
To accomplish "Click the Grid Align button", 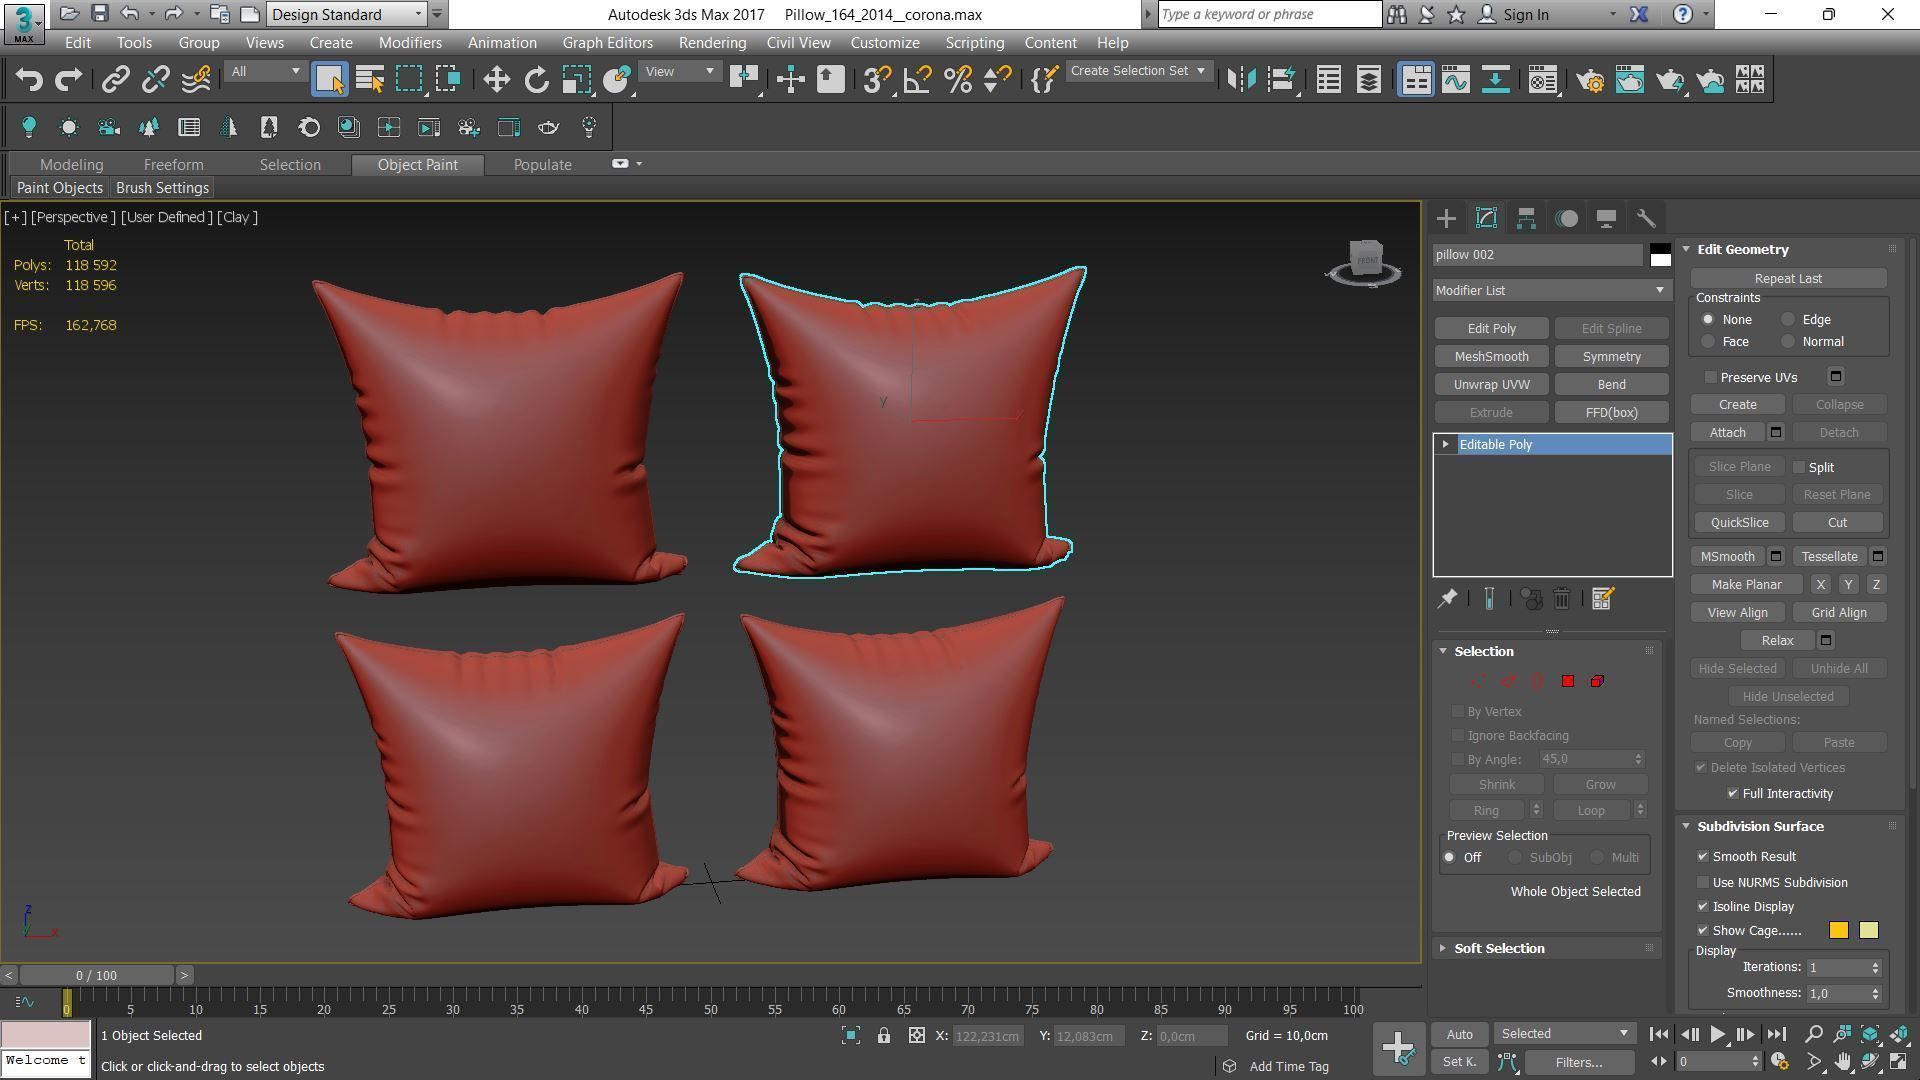I will 1838,613.
